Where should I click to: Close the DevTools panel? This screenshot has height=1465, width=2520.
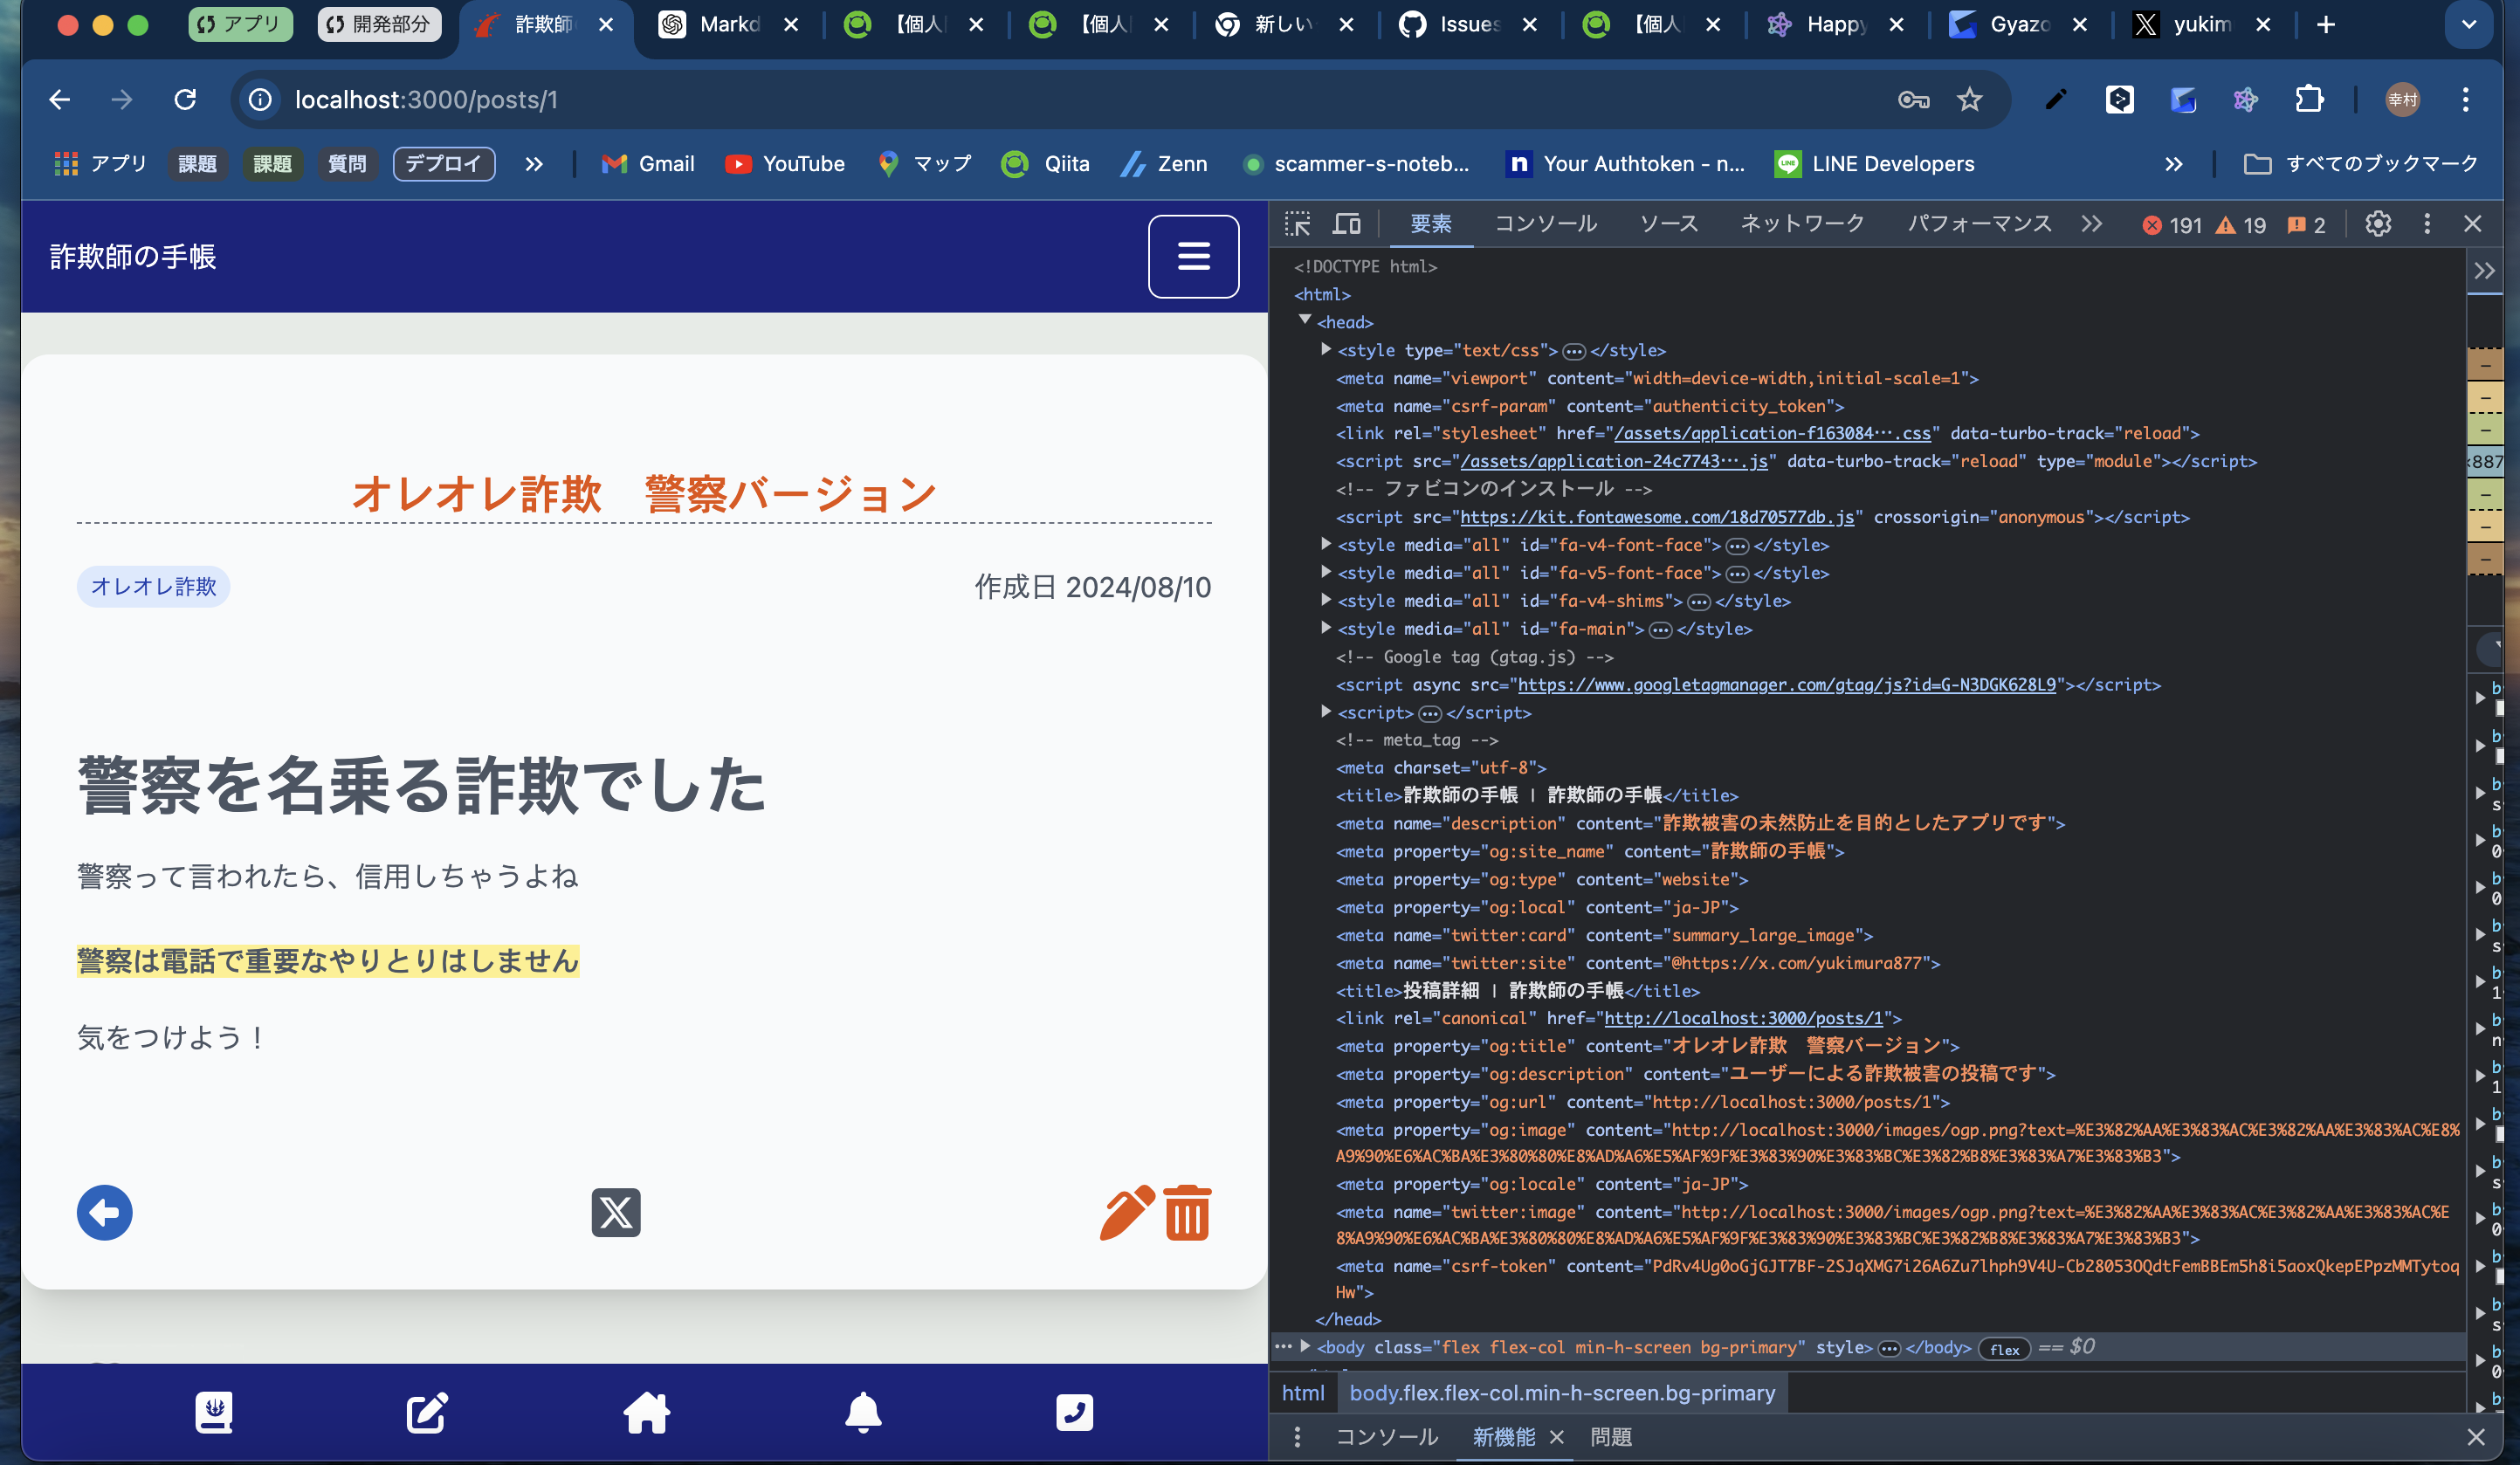[2473, 224]
